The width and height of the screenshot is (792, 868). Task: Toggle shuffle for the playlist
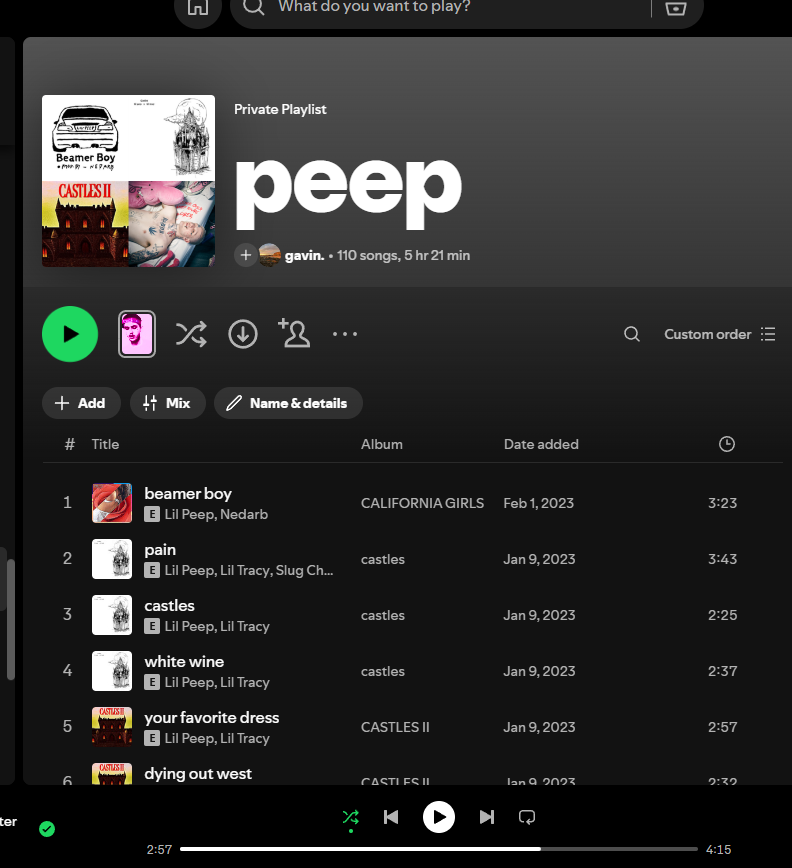coord(191,334)
